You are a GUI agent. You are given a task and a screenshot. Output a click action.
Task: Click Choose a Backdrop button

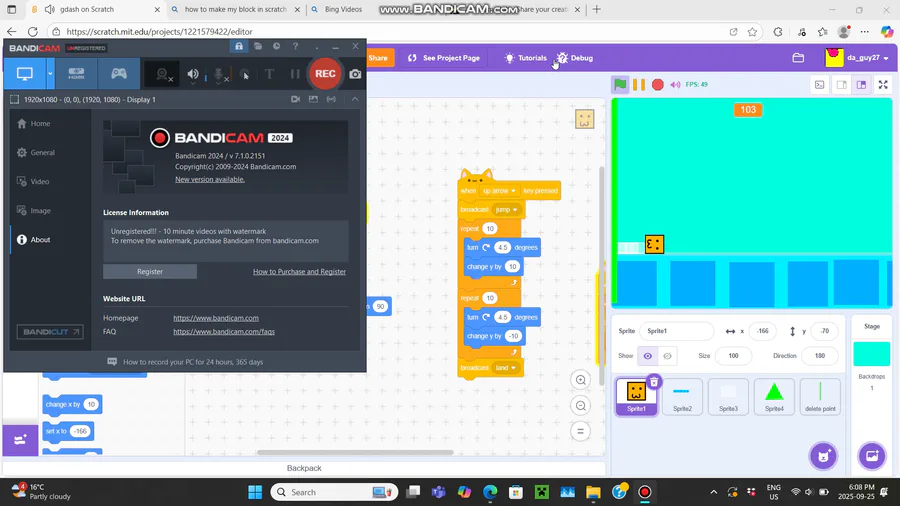[x=872, y=456]
